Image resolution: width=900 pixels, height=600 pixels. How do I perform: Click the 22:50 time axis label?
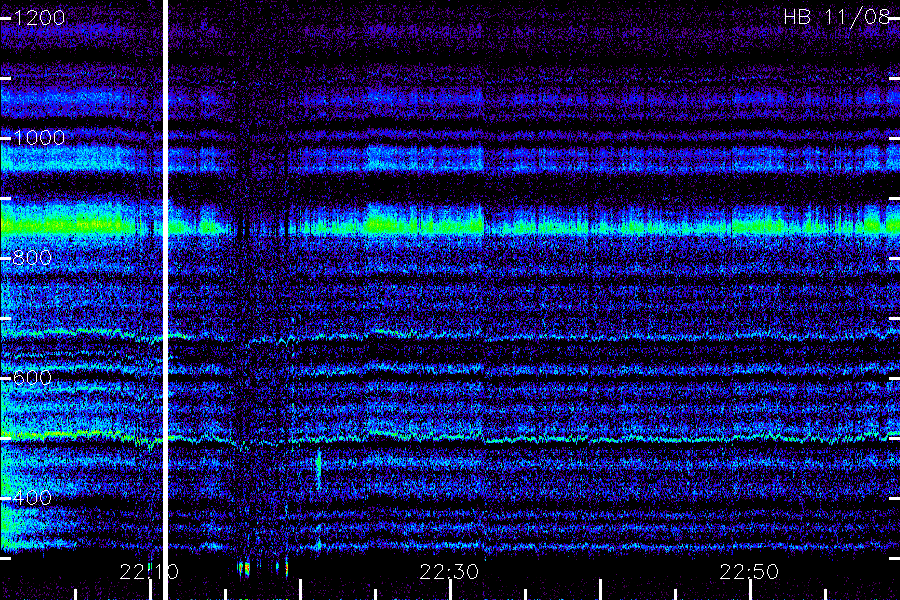[749, 572]
